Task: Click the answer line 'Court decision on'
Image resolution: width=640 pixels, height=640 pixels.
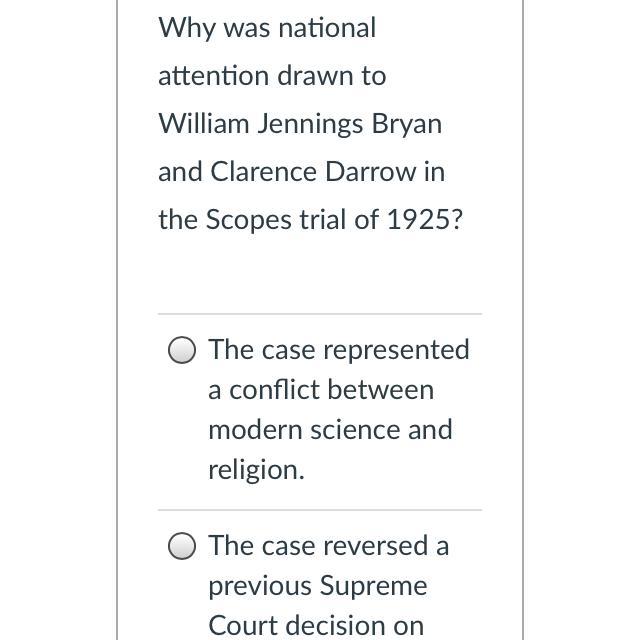Action: (x=316, y=626)
